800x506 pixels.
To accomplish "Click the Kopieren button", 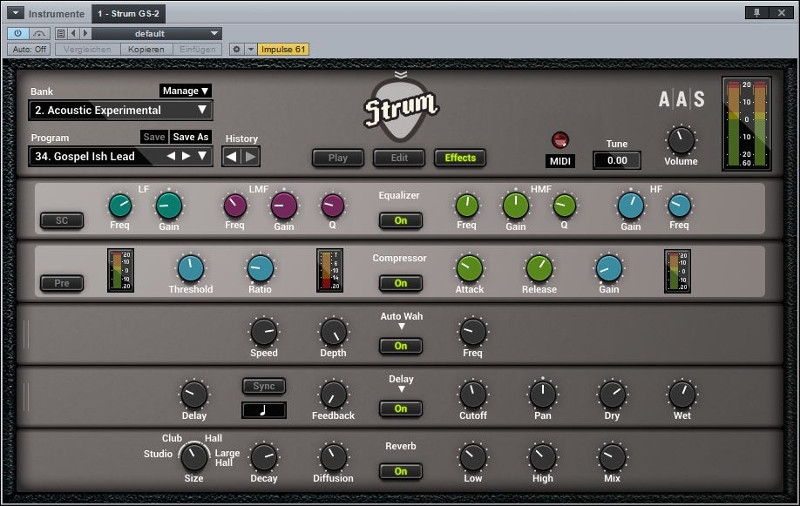I will [146, 49].
